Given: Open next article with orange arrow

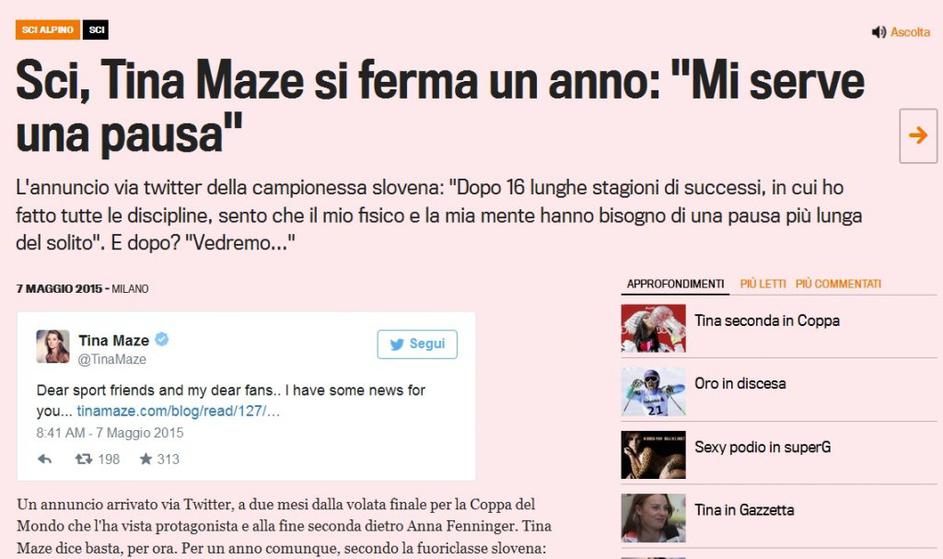Looking at the screenshot, I should [x=918, y=135].
